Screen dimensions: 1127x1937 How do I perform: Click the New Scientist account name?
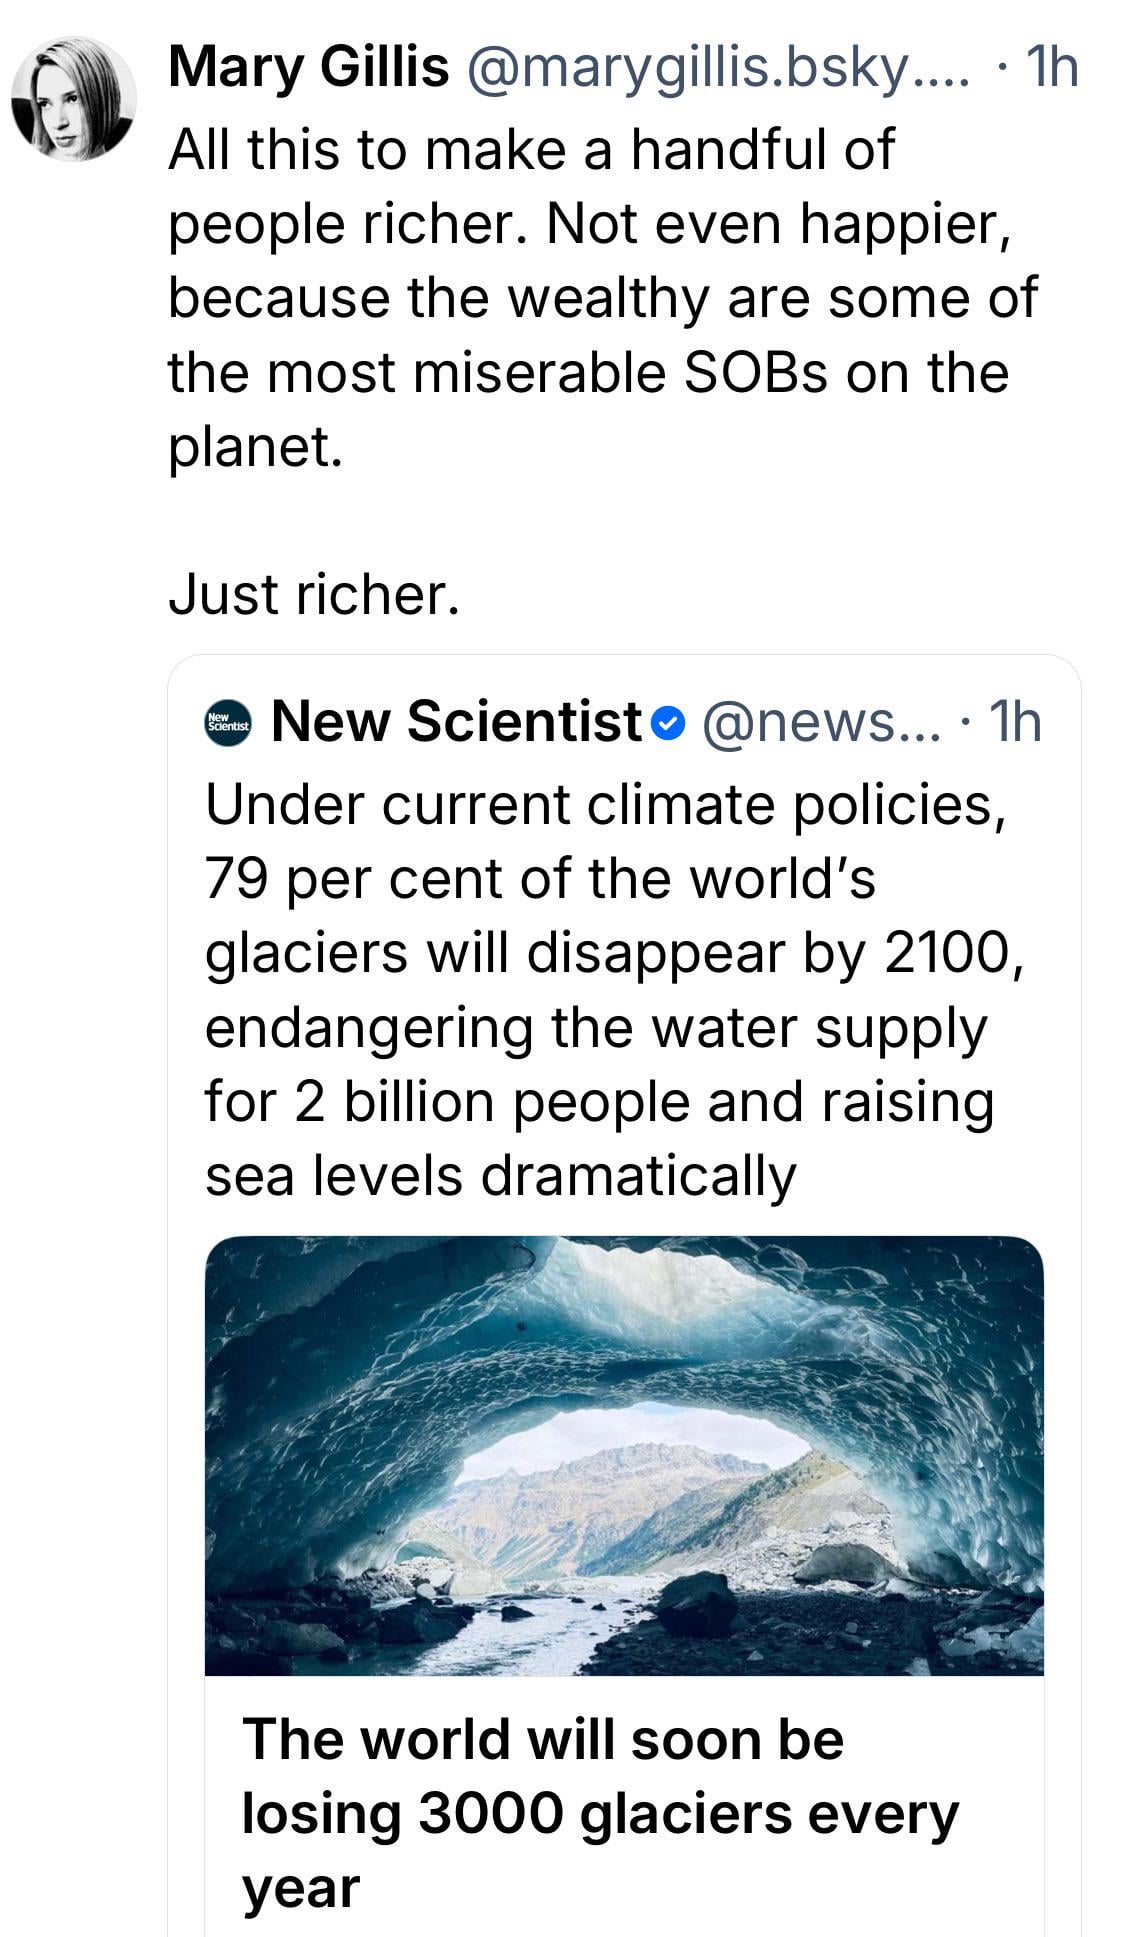[x=456, y=721]
